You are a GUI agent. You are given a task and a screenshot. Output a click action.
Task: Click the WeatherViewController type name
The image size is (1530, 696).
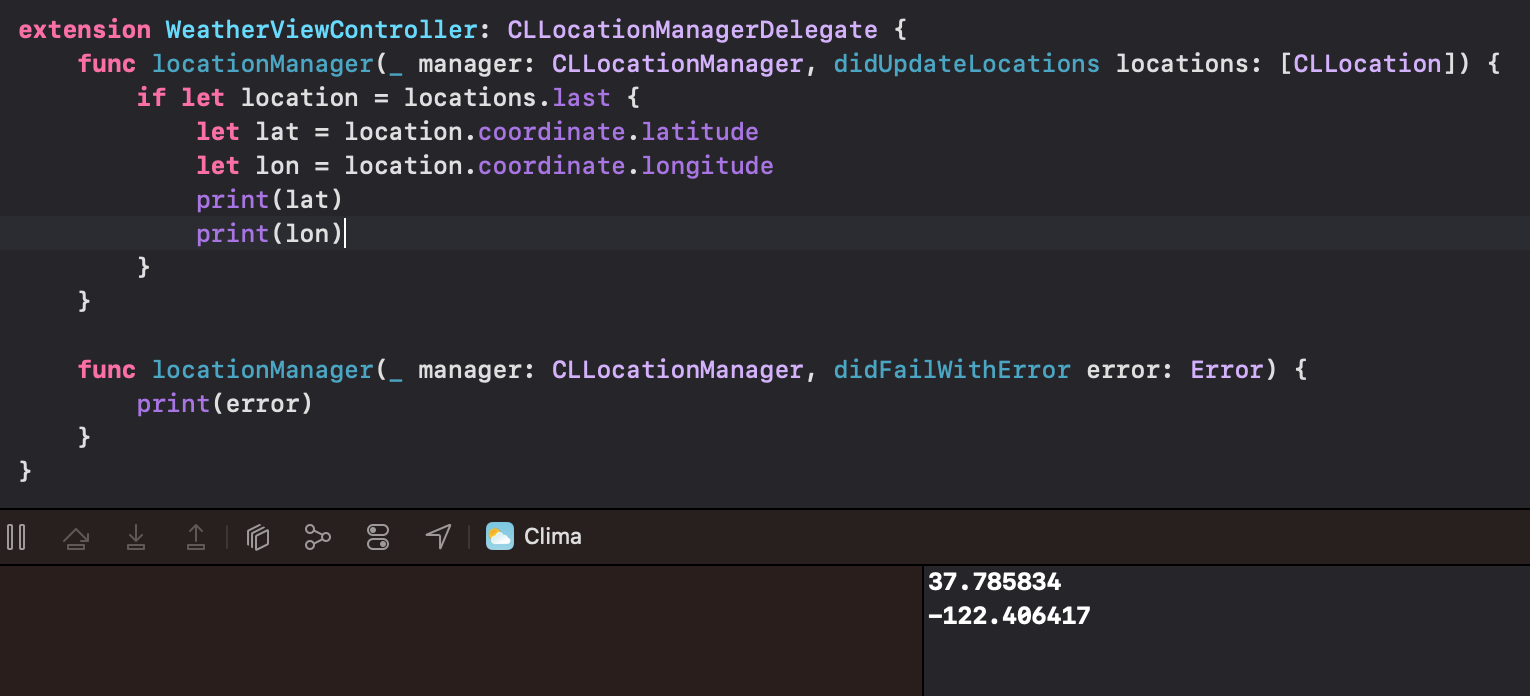pyautogui.click(x=321, y=30)
